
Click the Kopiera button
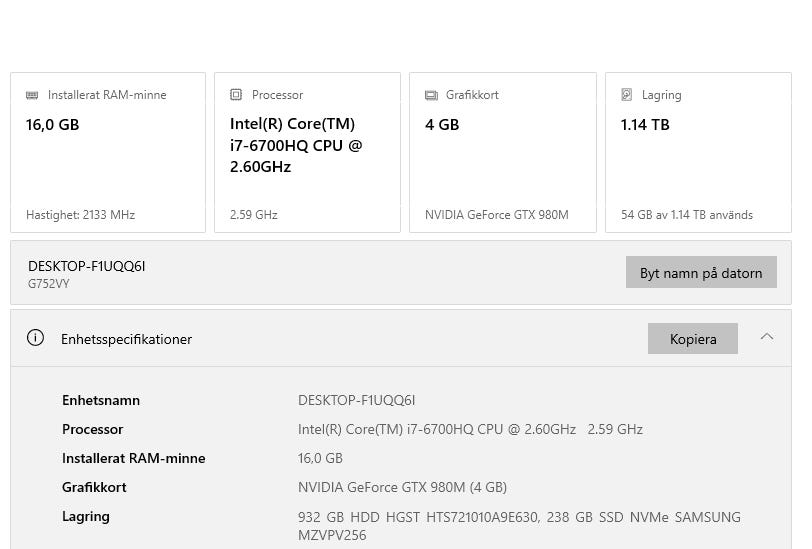tap(693, 339)
